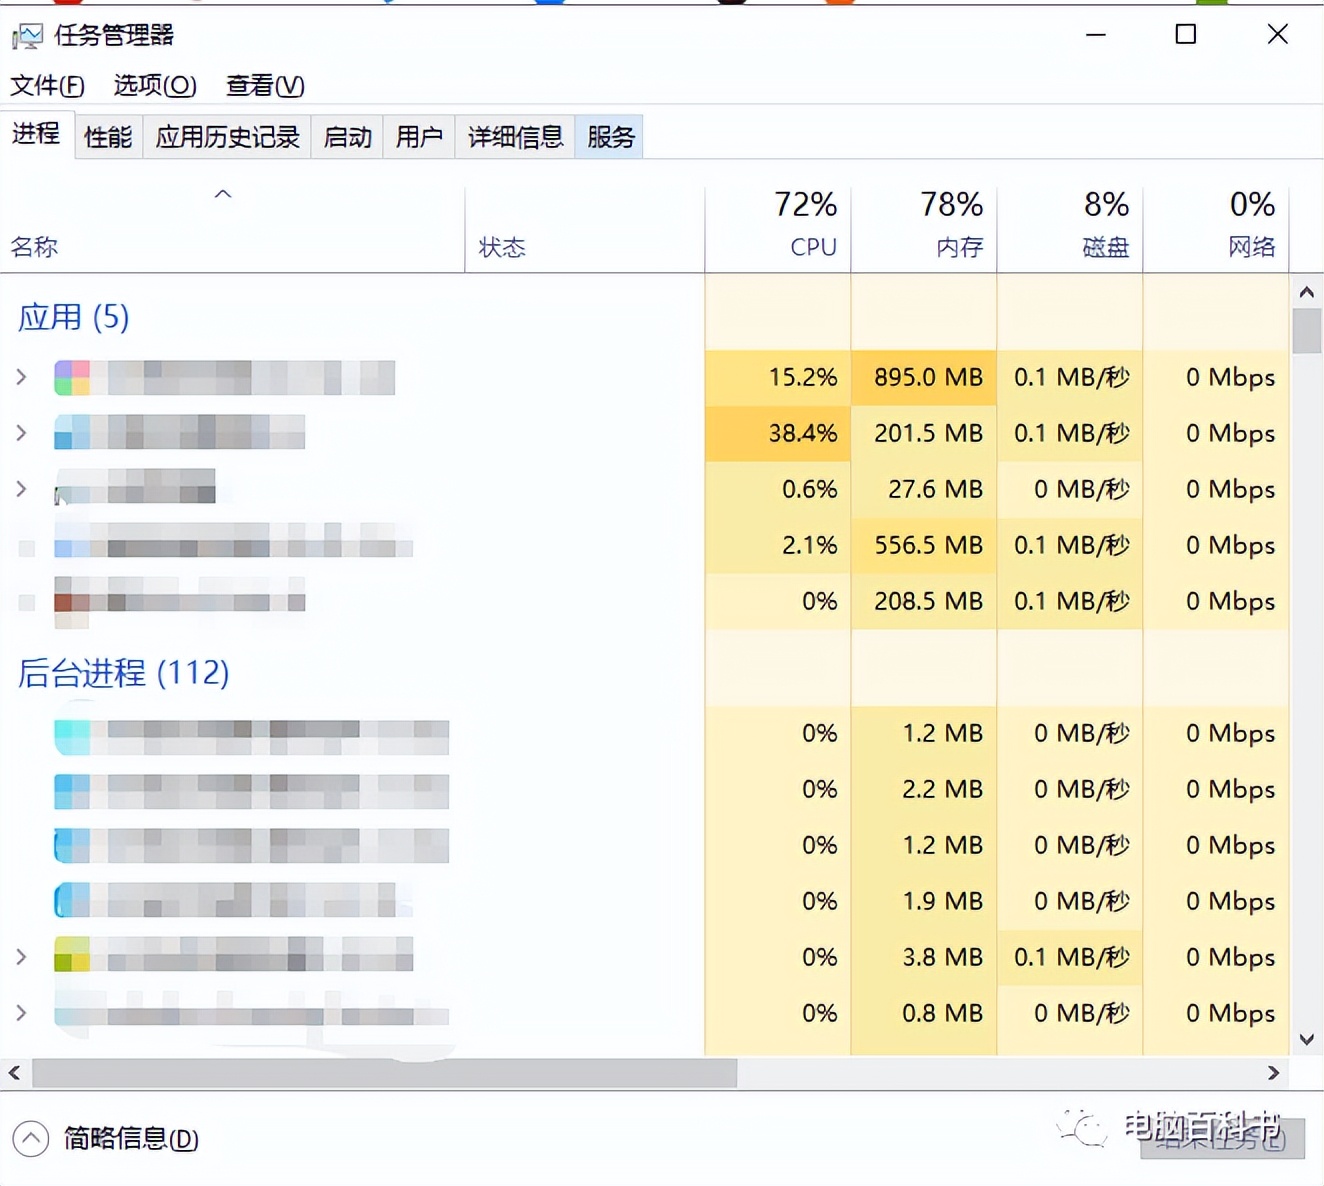Switch to the 应用历史记录 tab
Screen dimensions: 1324x1186
227,136
